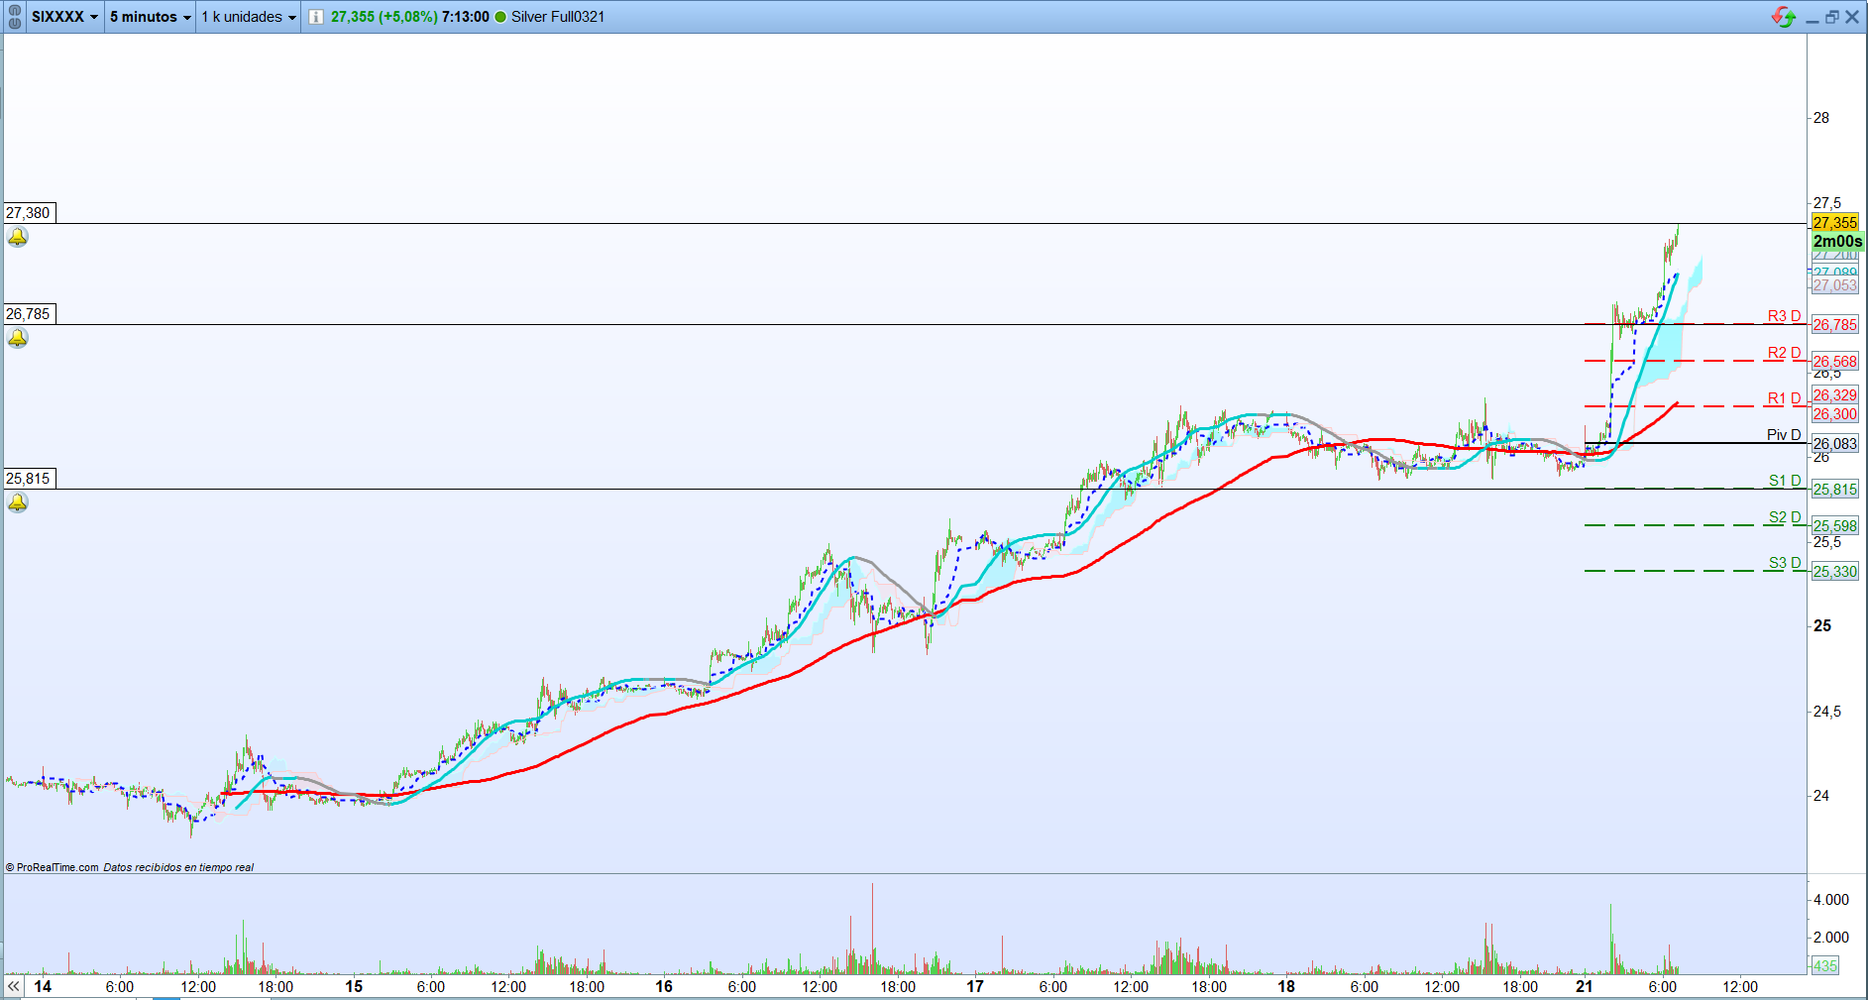Close the chart window

(1852, 17)
